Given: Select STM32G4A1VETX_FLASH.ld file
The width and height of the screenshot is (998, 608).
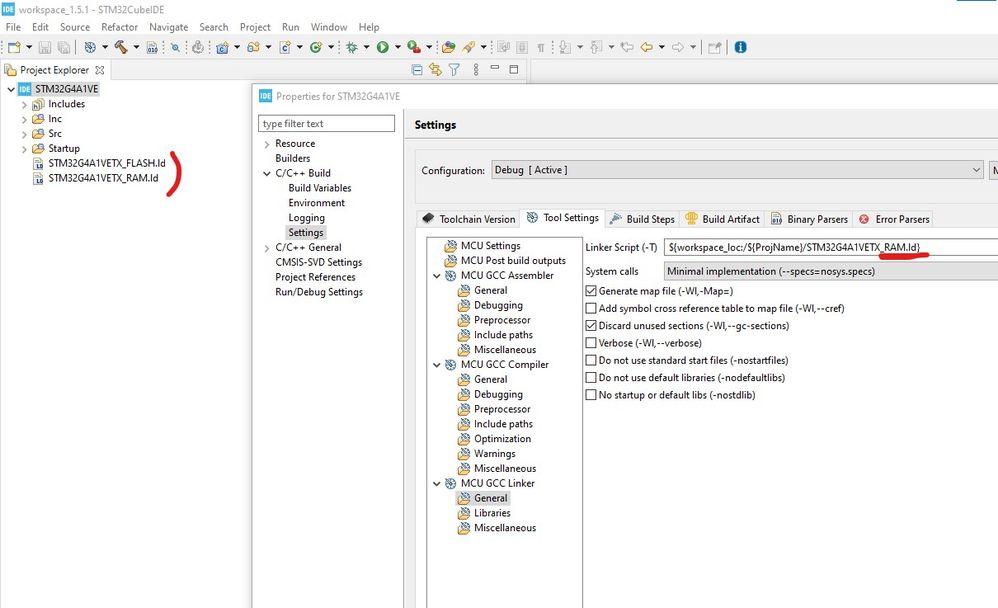Looking at the screenshot, I should (106, 163).
